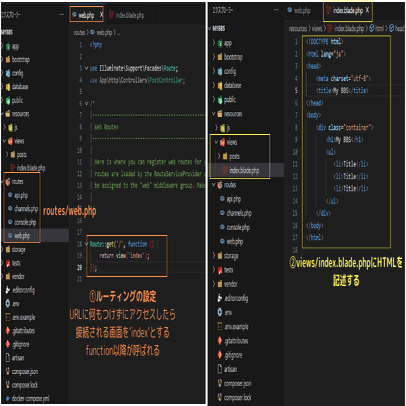Click .env gear icon in left window explorer
406x406 pixels.
8,303
